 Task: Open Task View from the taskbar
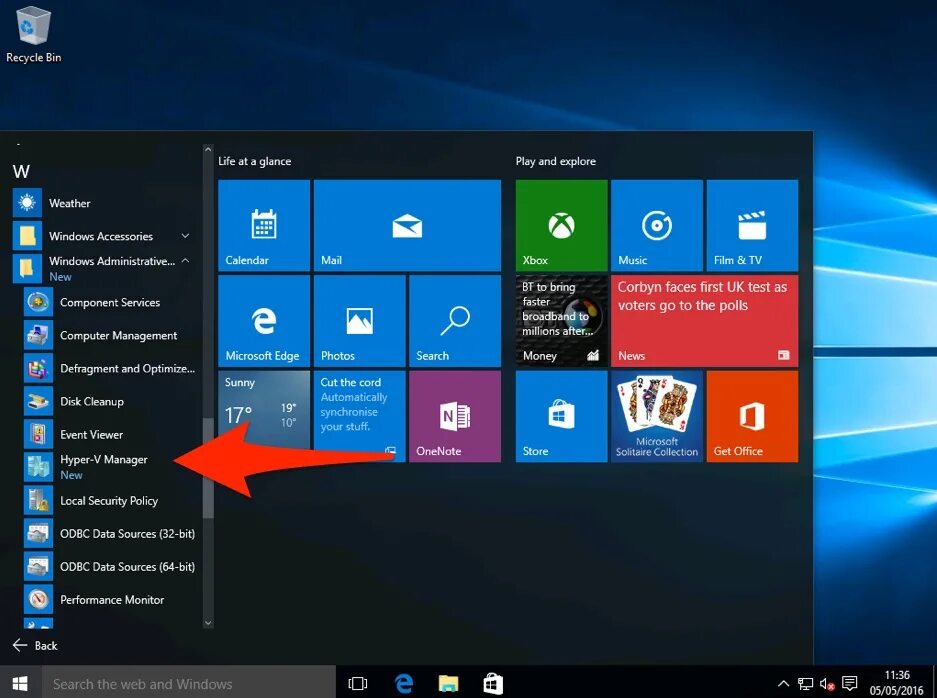click(358, 683)
